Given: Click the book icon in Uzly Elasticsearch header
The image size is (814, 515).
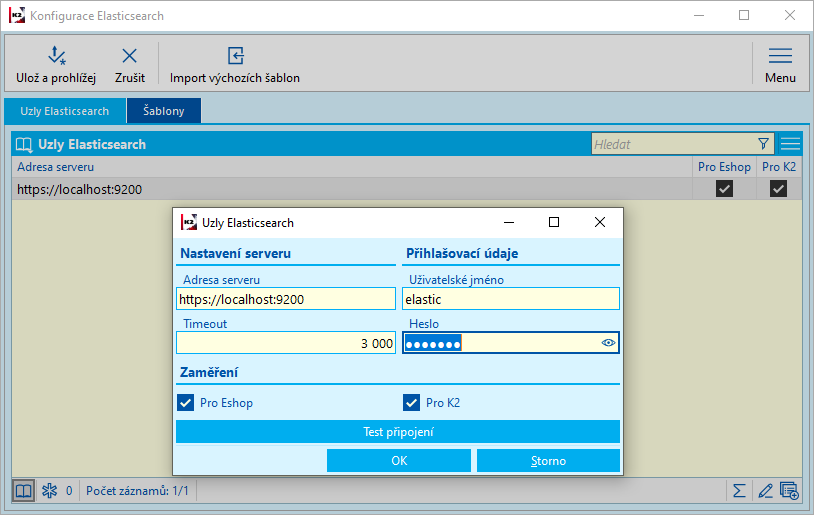Looking at the screenshot, I should [x=24, y=144].
